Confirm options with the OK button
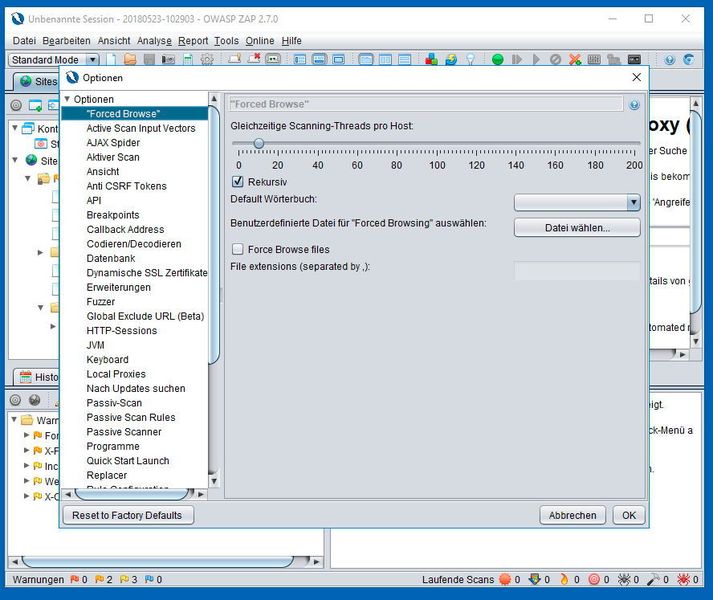 (629, 515)
